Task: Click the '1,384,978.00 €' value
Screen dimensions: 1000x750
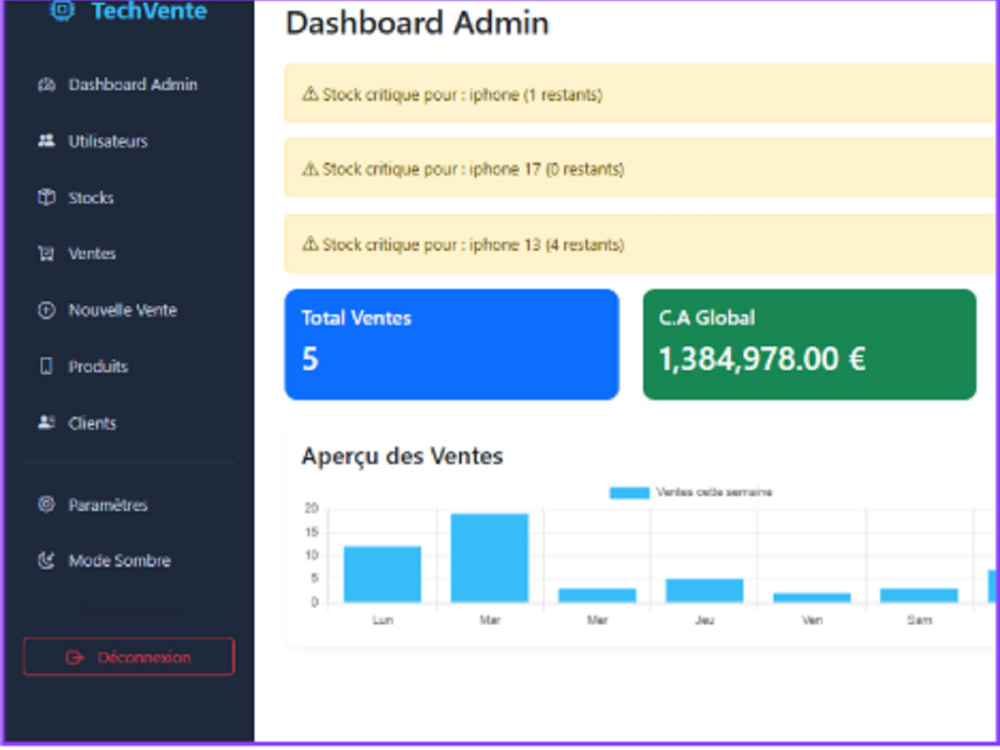Action: pos(762,359)
